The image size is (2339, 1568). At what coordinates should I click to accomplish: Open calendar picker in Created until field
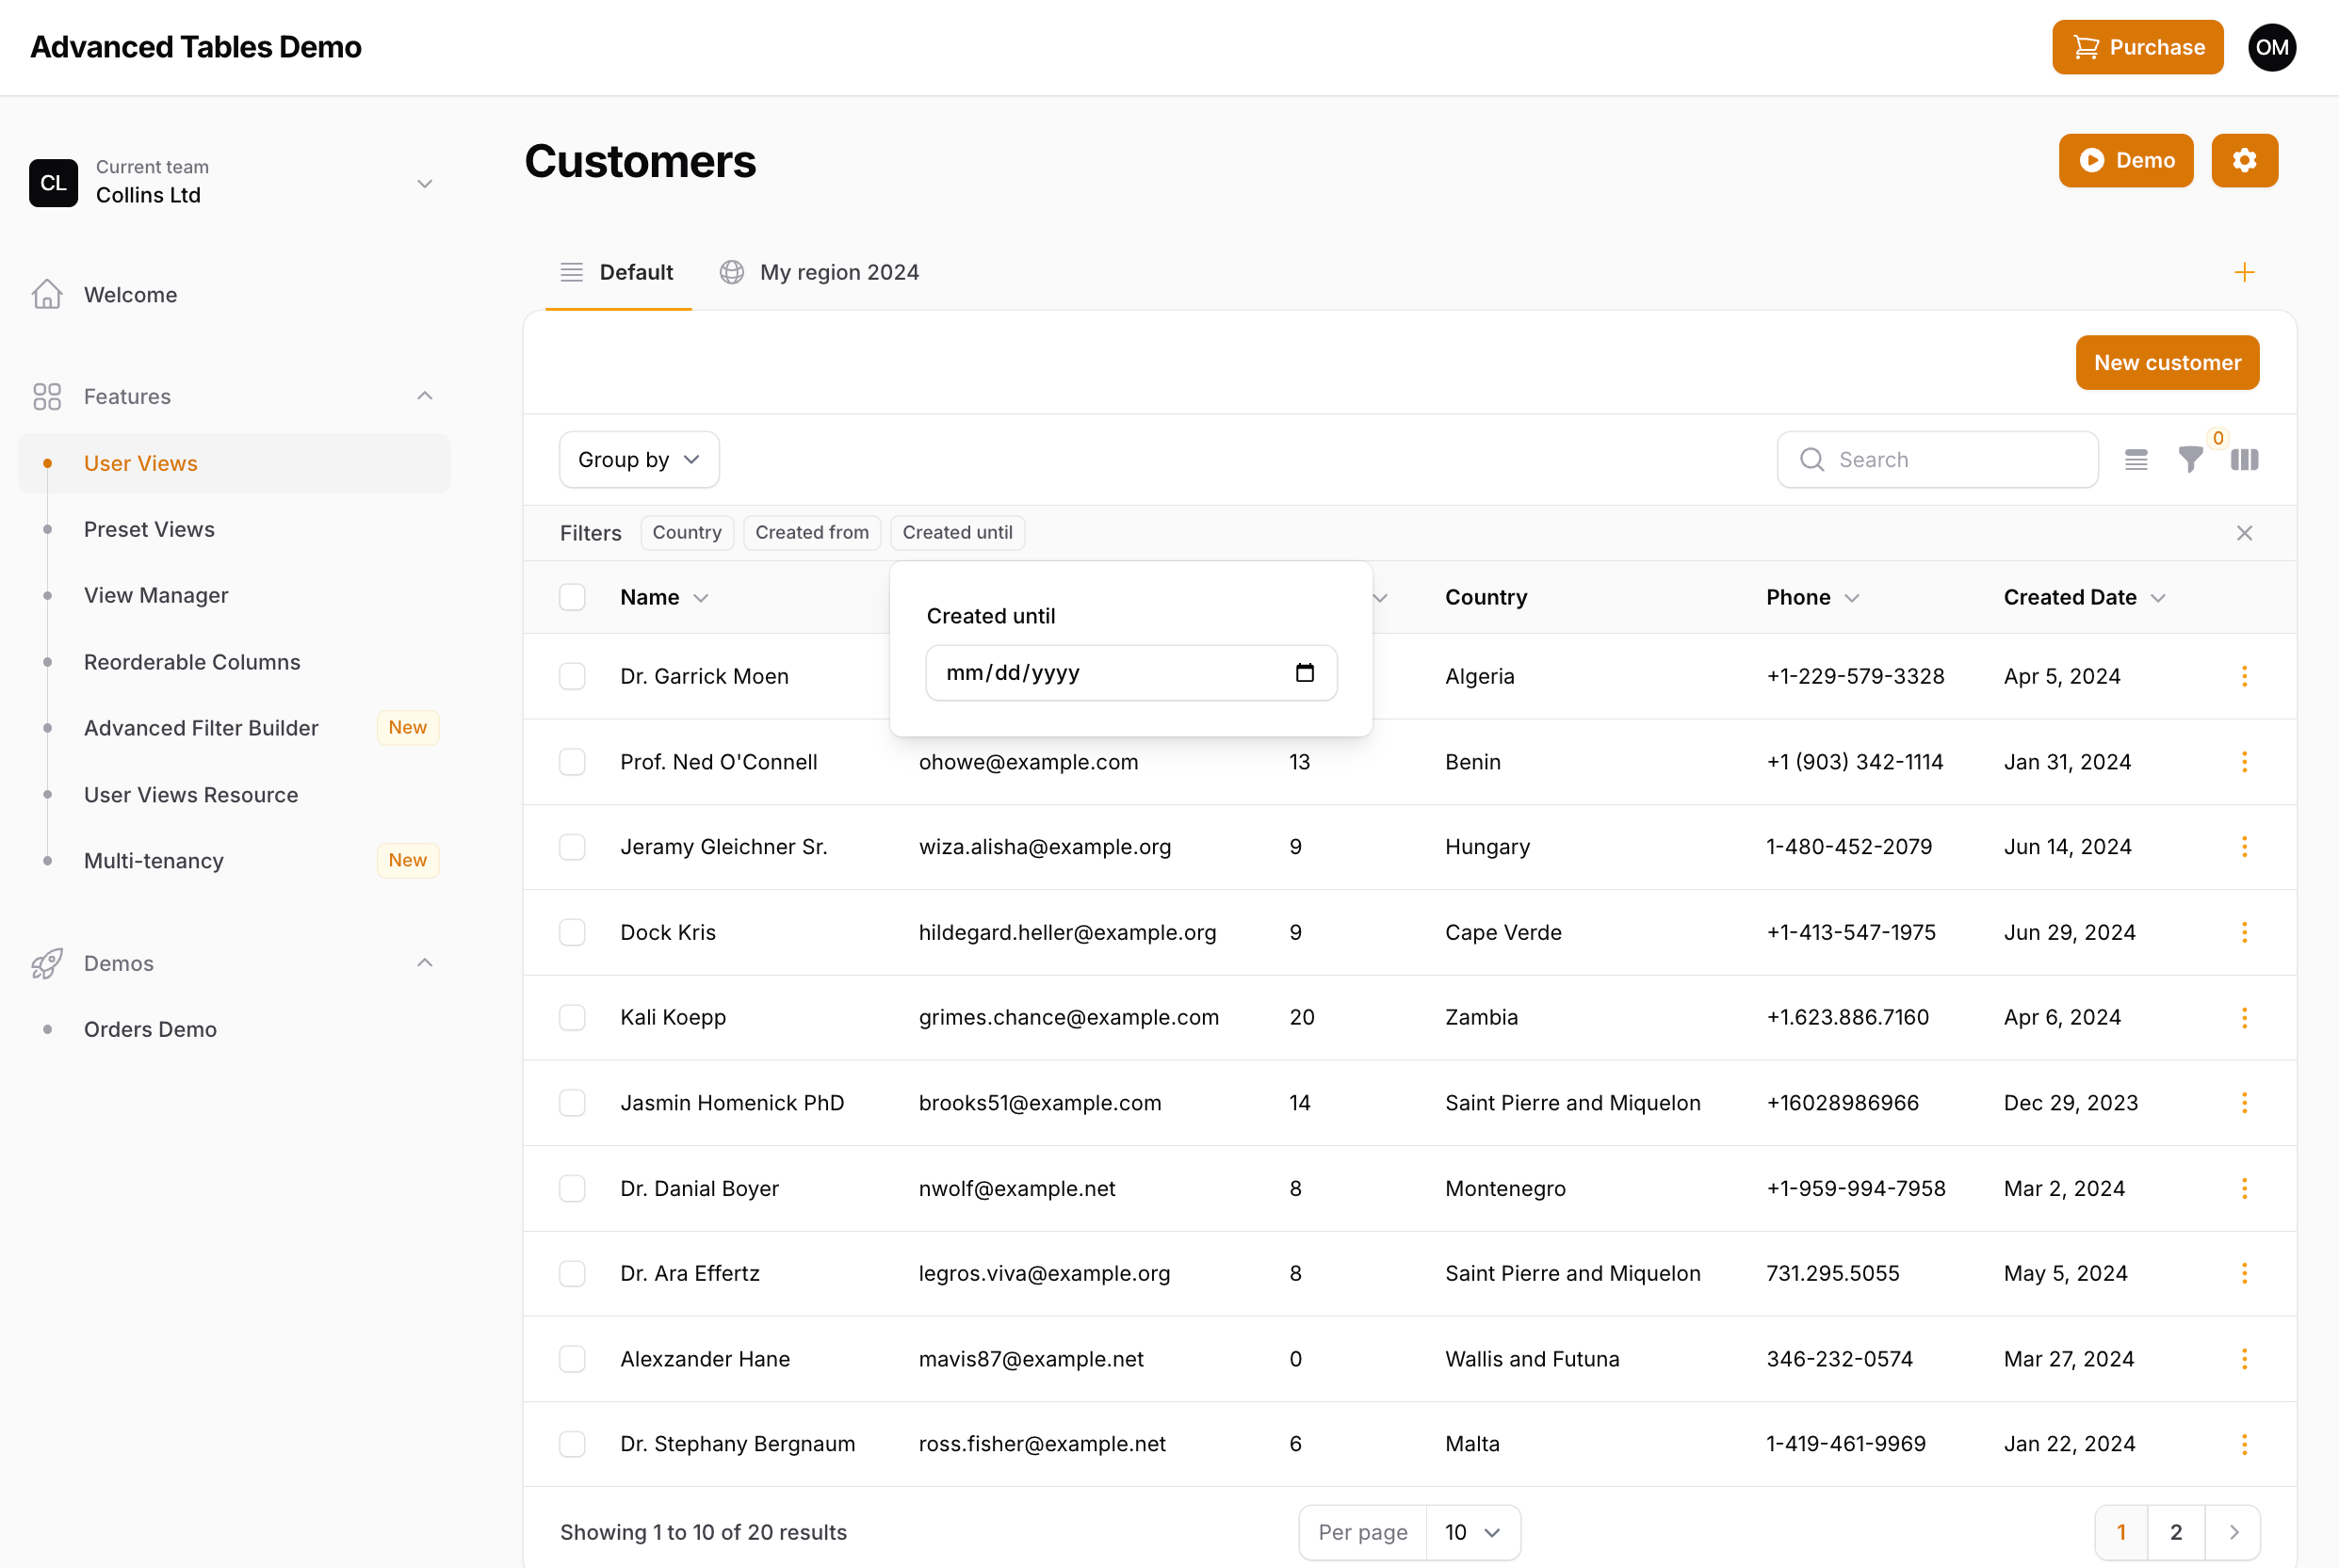(1304, 673)
